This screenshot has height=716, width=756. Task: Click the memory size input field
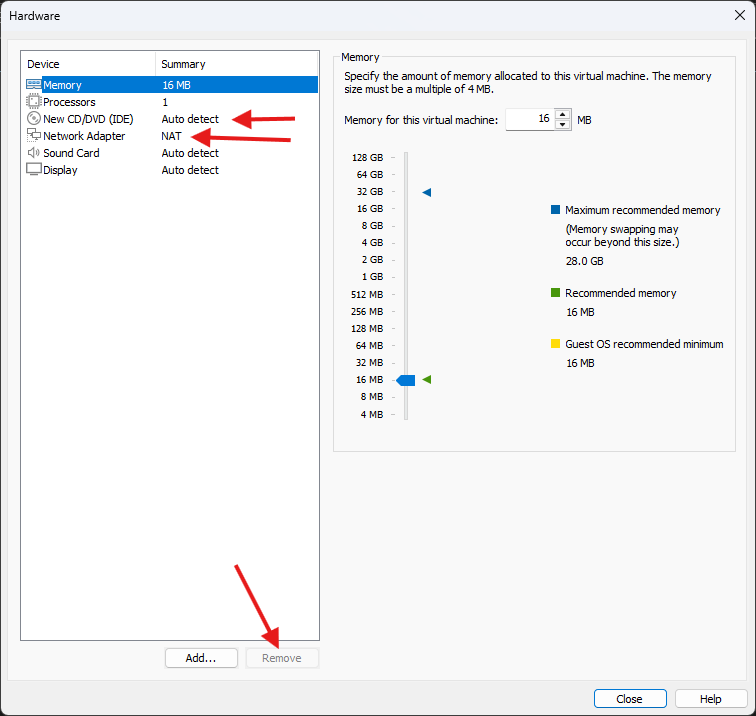pyautogui.click(x=529, y=119)
